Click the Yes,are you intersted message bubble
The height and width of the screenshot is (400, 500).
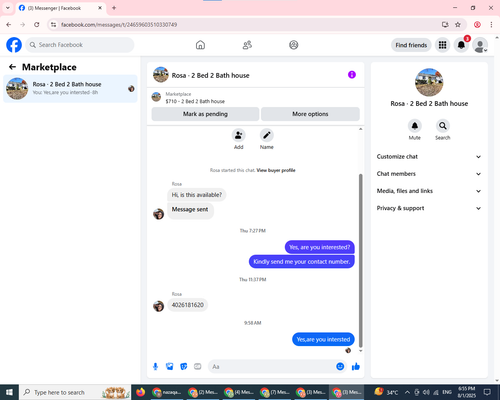323,339
